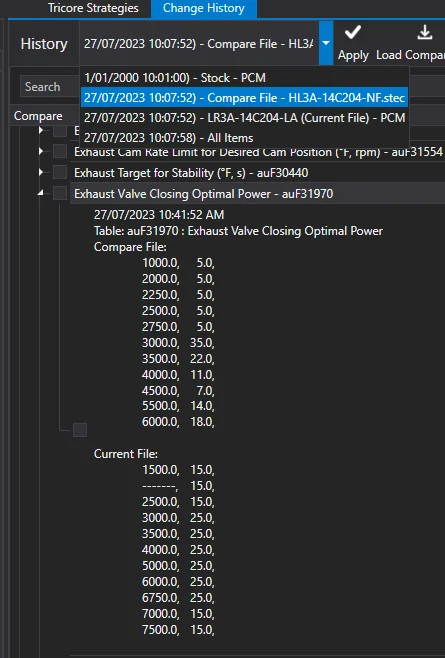Select the Exhaust Valve Closing Optimal Power row

pos(257,193)
